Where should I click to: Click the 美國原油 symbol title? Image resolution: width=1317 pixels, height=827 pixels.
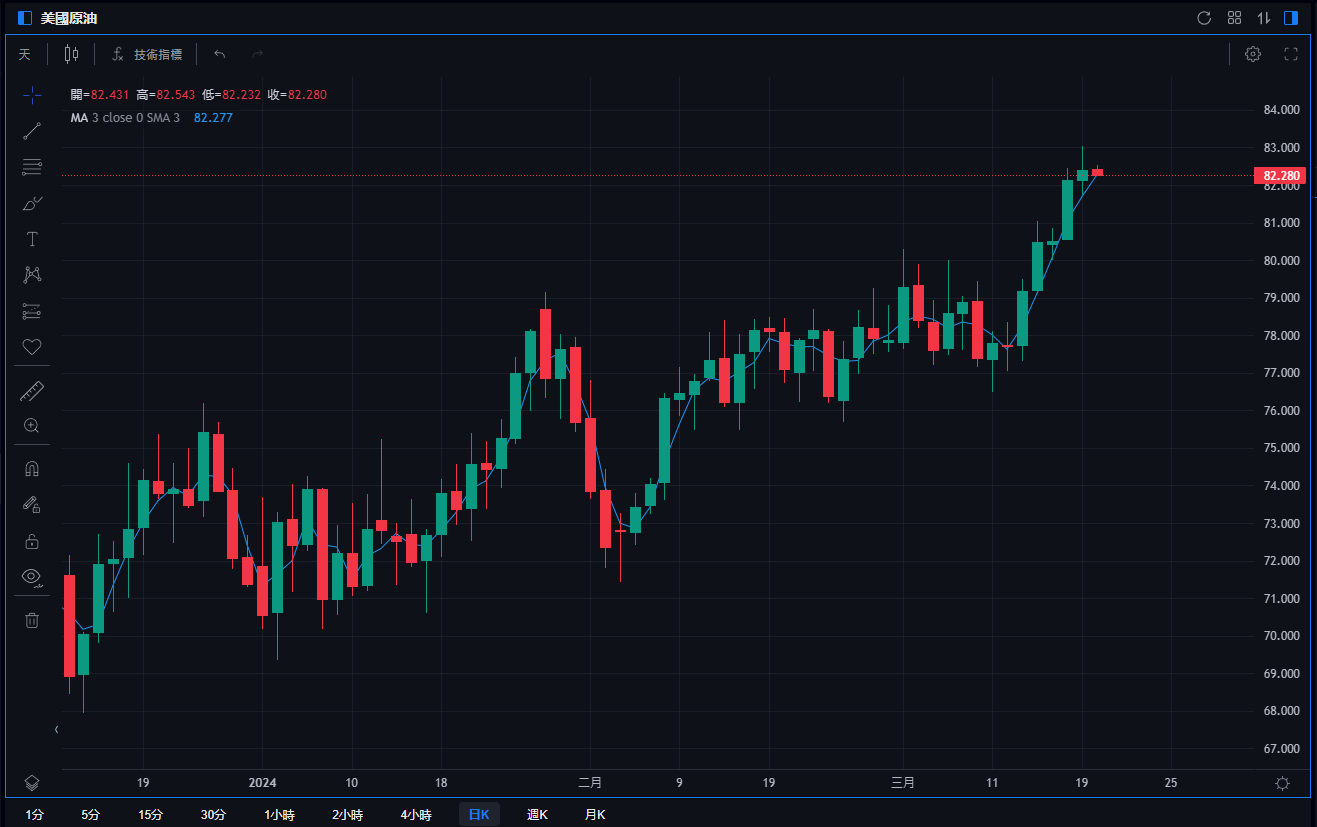coord(69,18)
